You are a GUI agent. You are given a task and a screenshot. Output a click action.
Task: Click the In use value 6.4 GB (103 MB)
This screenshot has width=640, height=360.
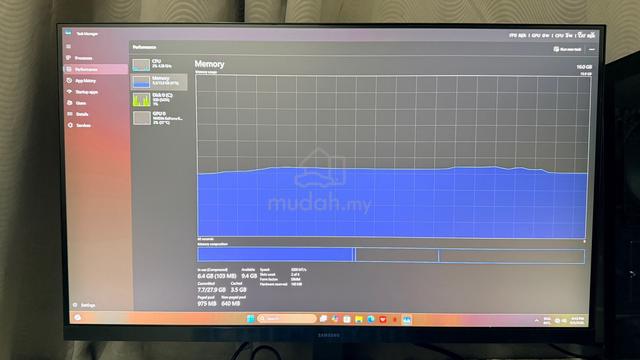click(x=217, y=276)
